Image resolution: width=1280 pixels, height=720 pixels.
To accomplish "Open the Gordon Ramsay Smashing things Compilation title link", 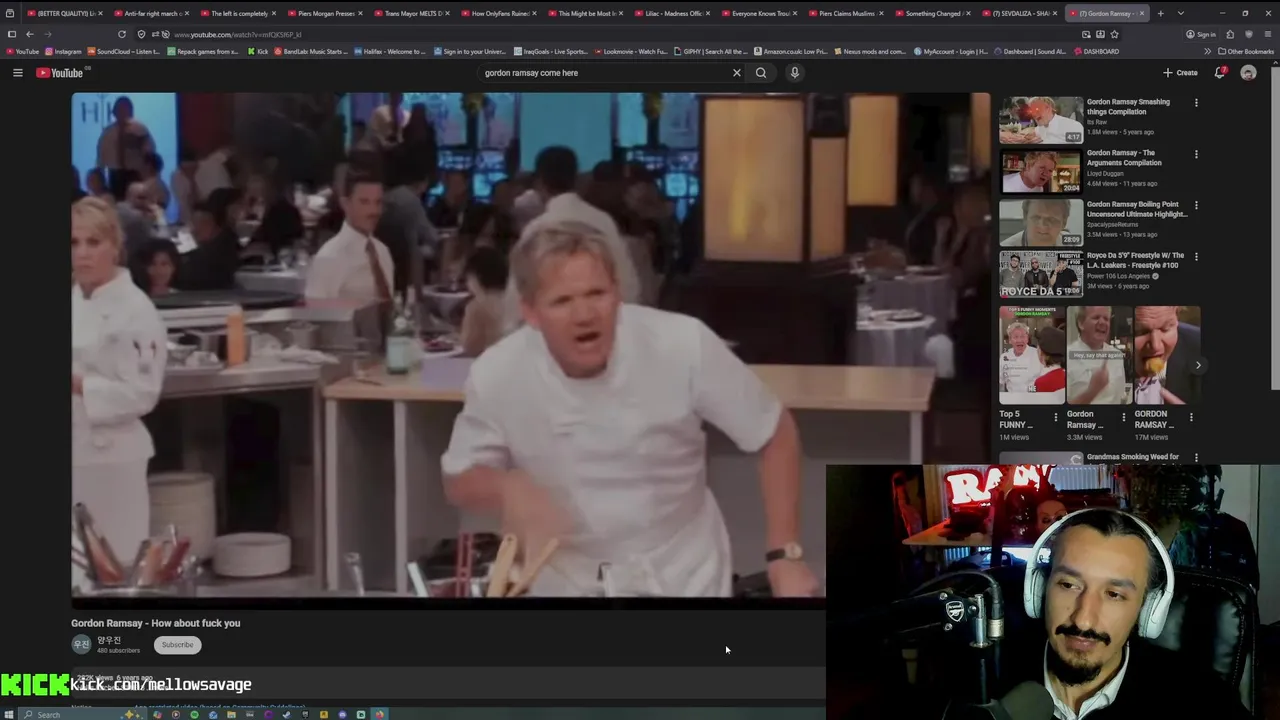I will 1128,107.
